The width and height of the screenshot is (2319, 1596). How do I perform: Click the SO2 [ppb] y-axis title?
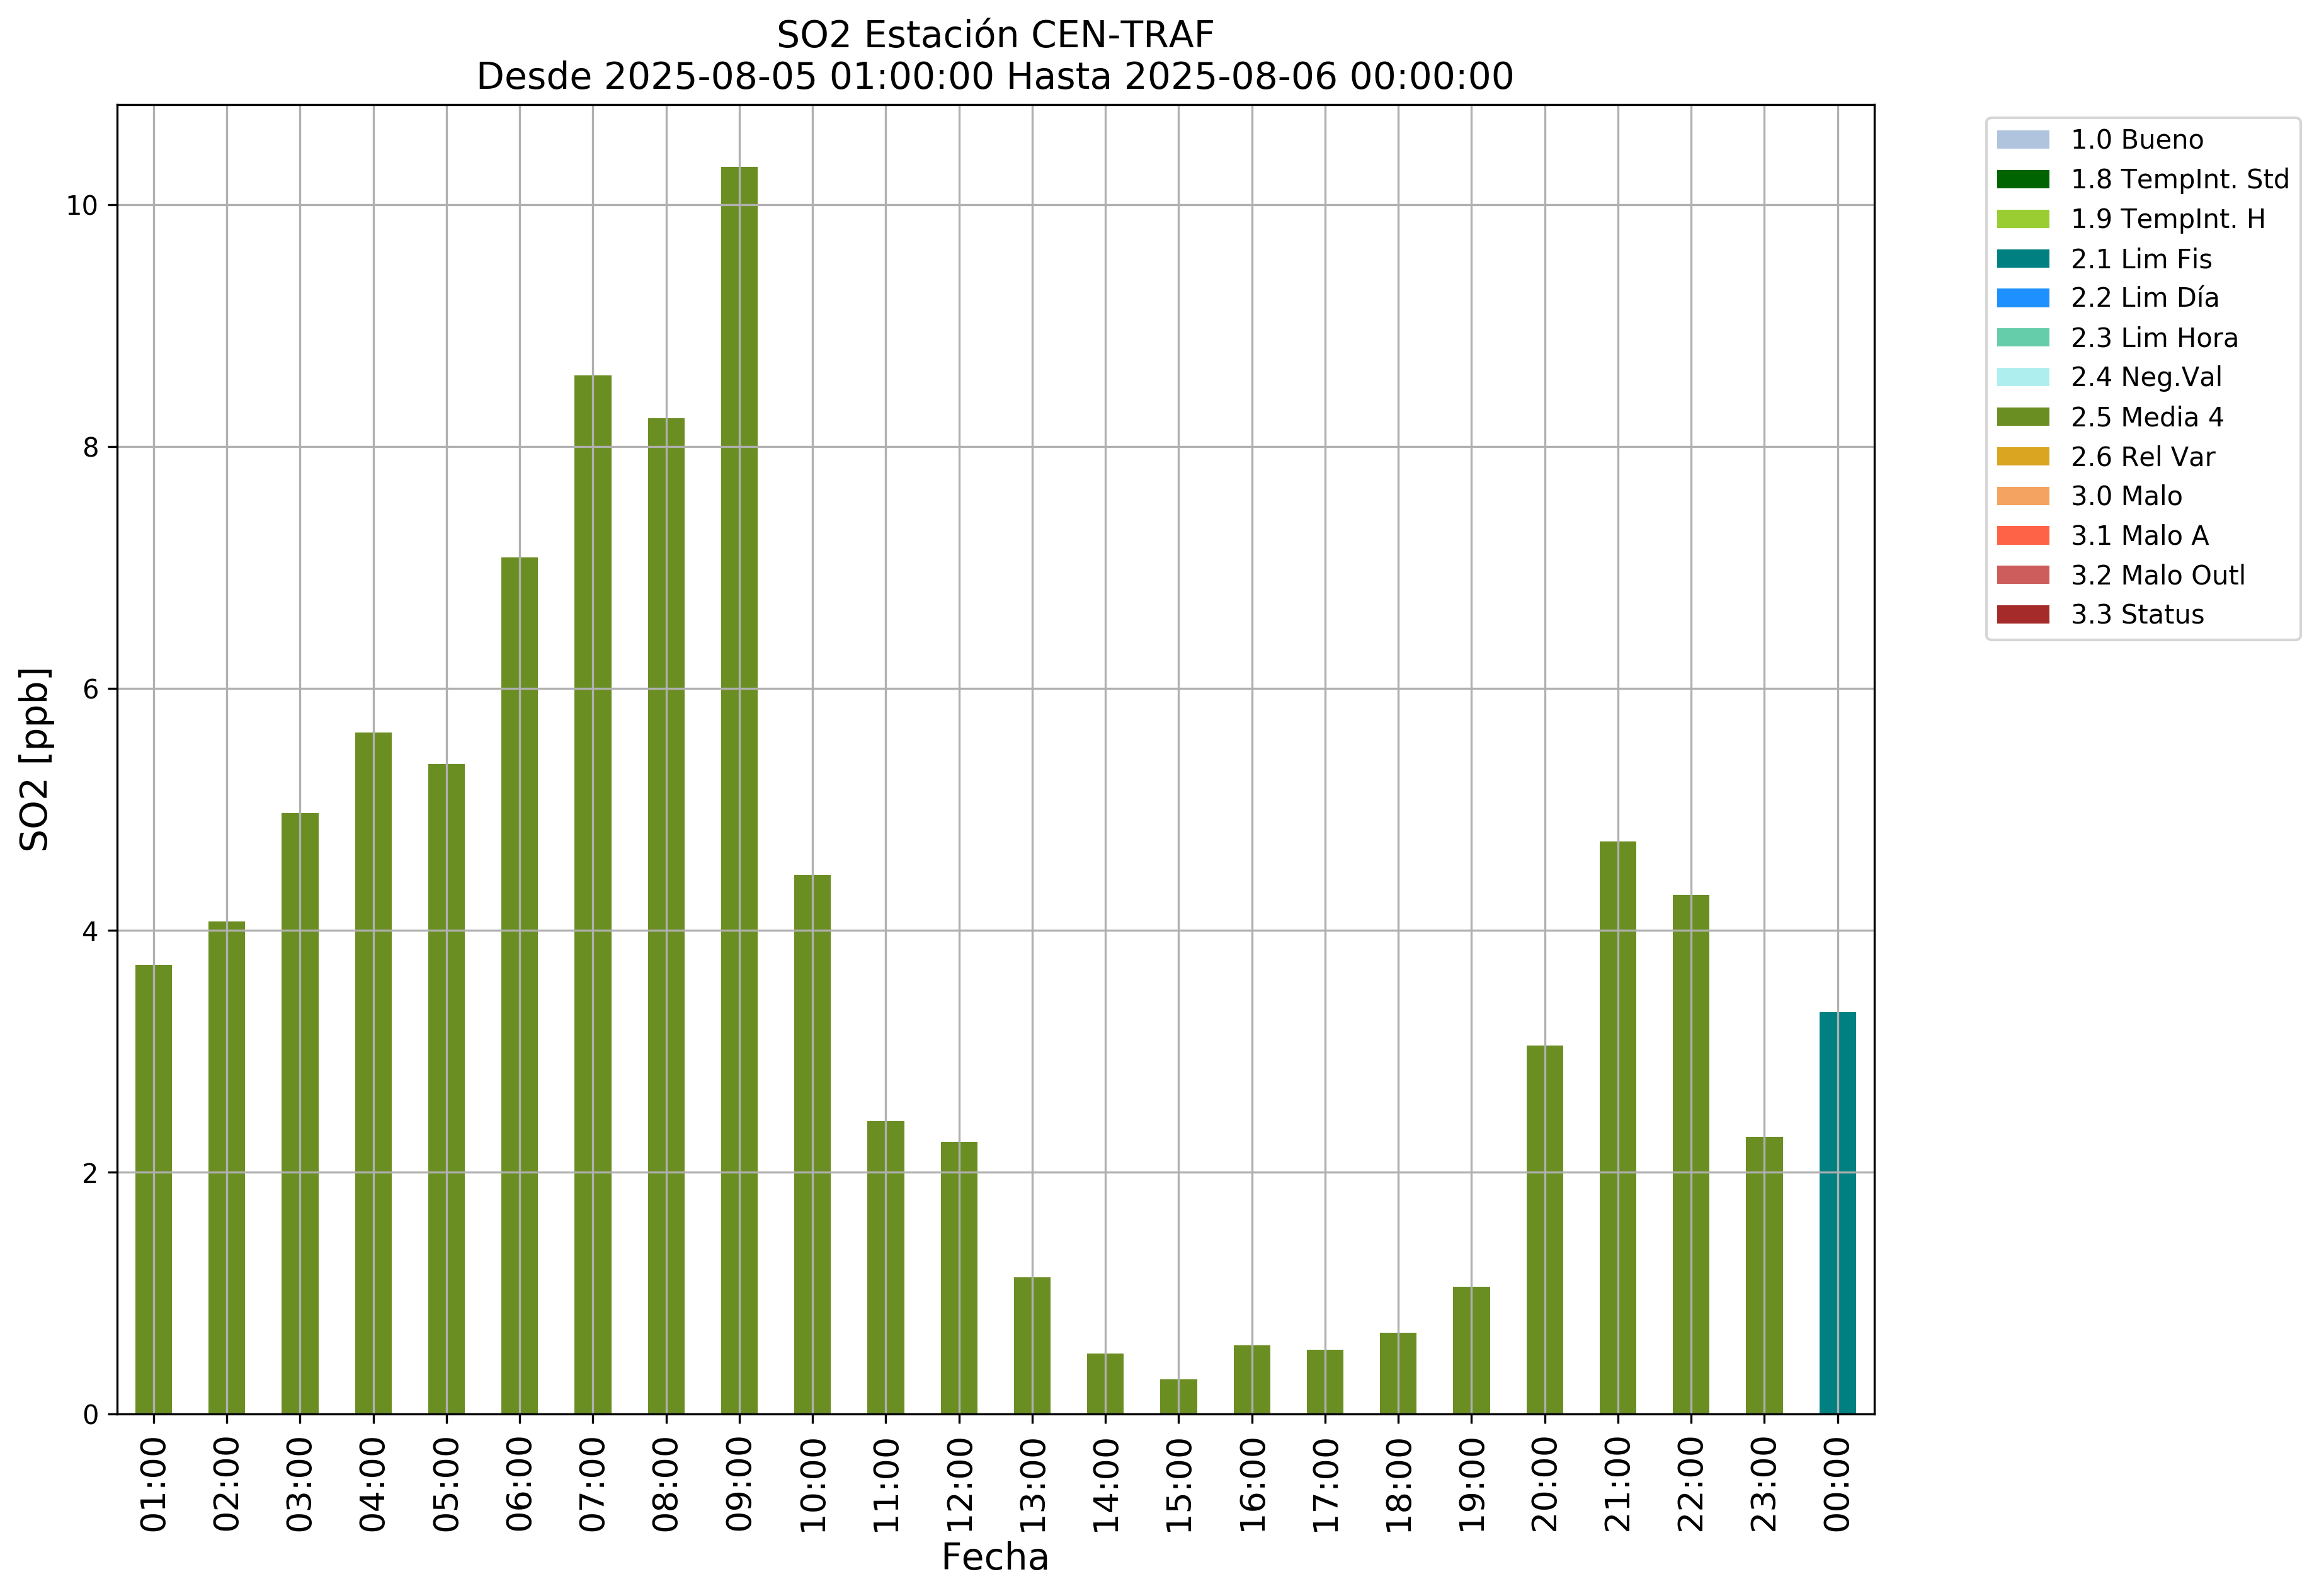tap(35, 759)
